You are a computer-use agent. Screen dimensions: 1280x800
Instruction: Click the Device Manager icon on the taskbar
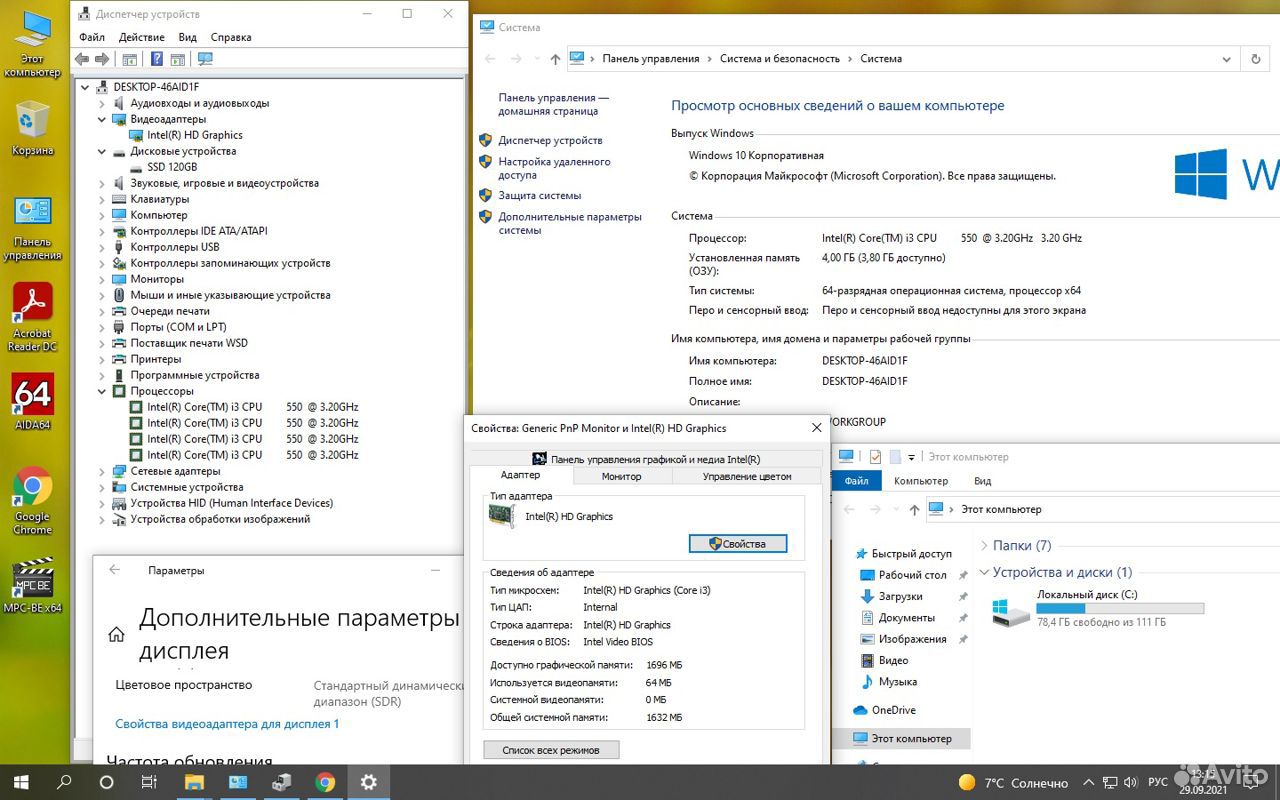click(x=281, y=782)
